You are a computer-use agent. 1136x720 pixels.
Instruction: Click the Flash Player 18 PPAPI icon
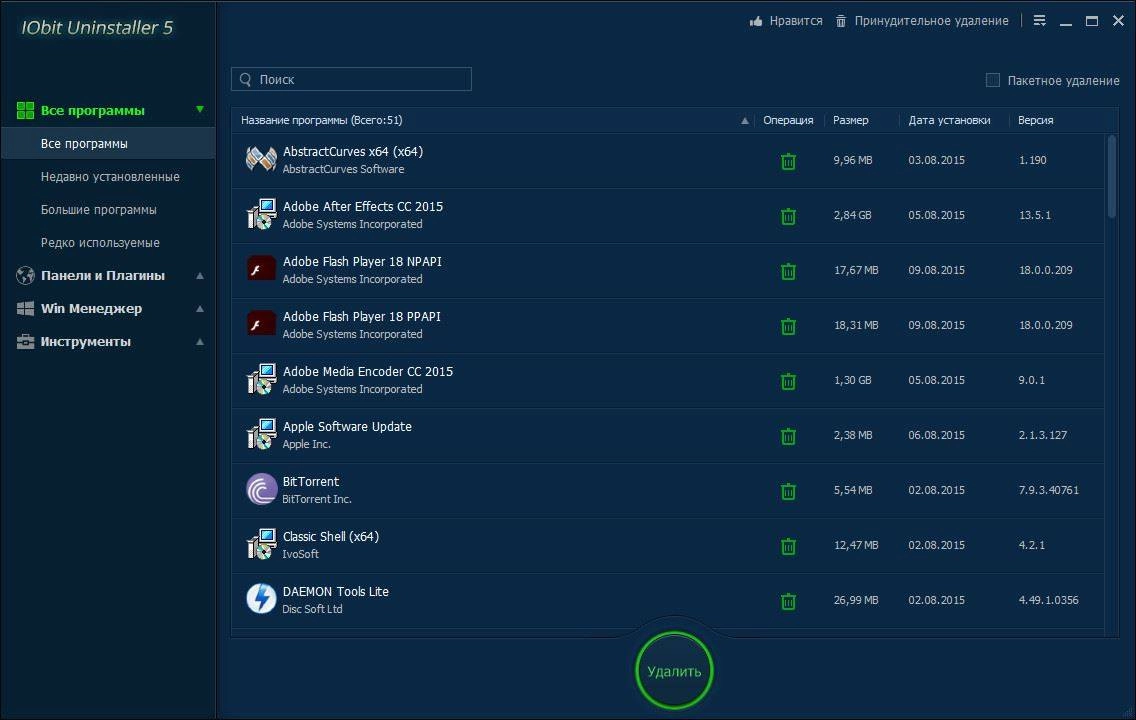coord(261,325)
